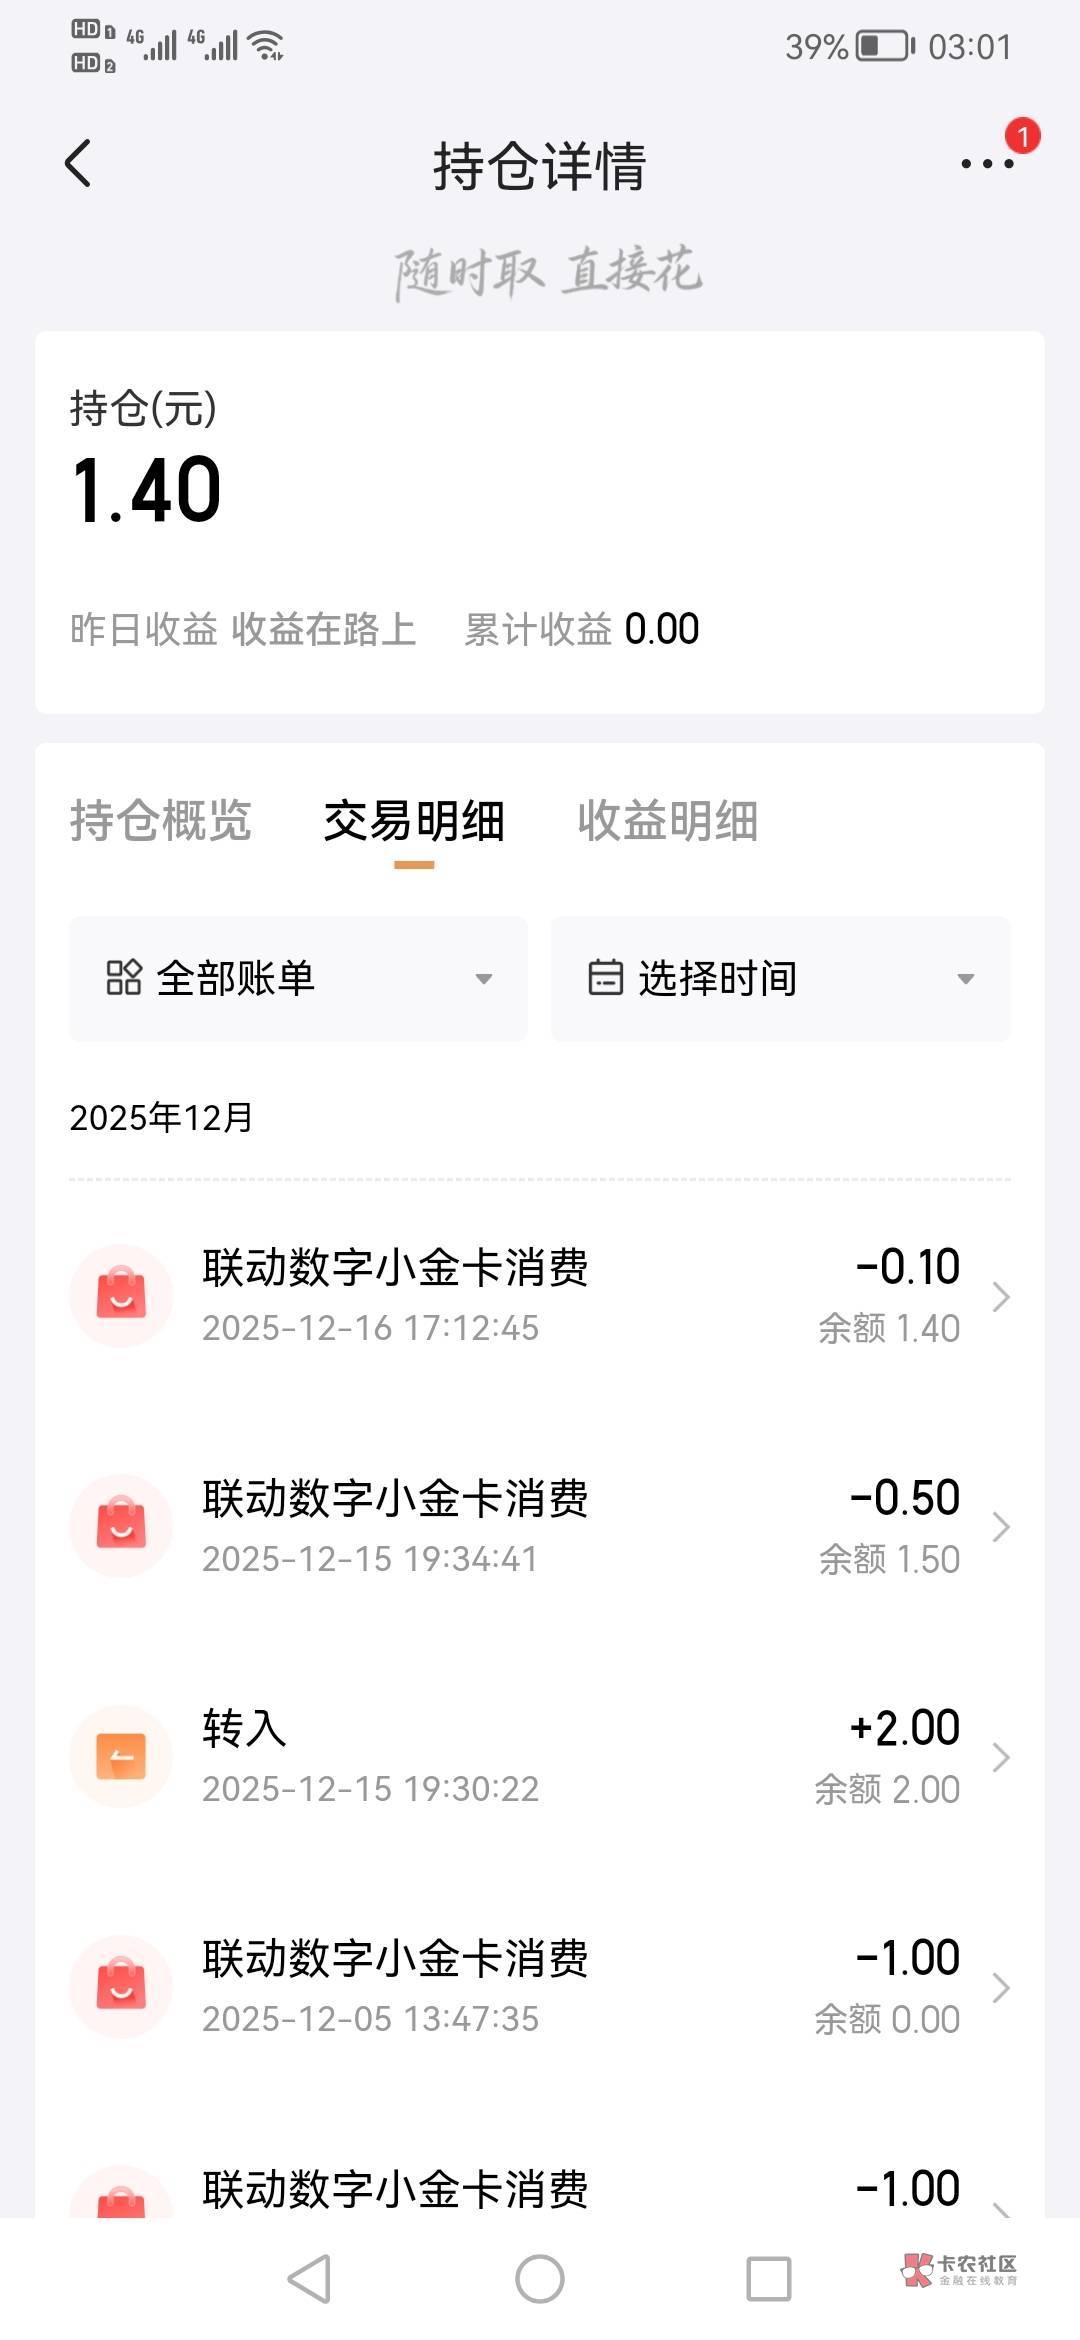1080x2340 pixels.
Task: Switch to 收益明细 tab
Action: click(x=667, y=821)
